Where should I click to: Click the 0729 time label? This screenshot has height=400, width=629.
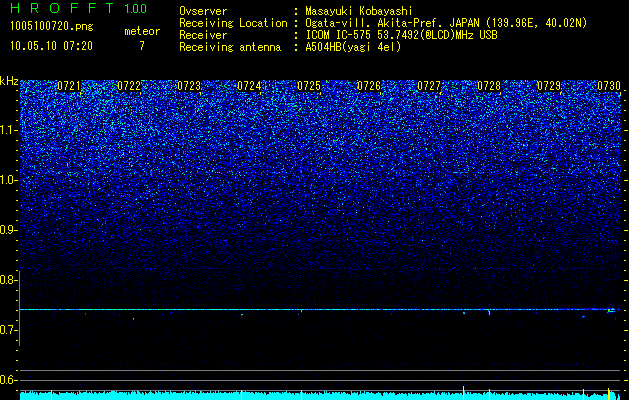coord(549,86)
